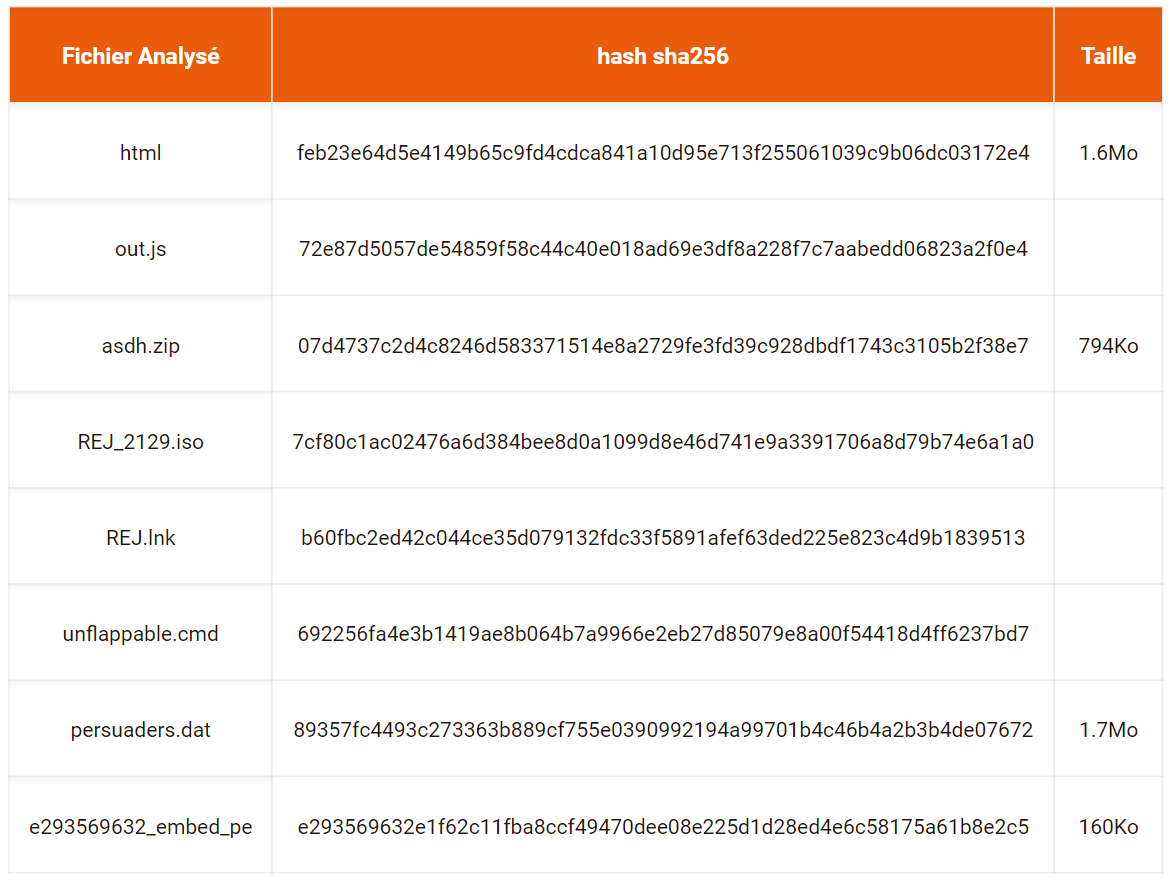
Task: Click the hash starting with 07d4737c2d4c
Action: tap(663, 346)
